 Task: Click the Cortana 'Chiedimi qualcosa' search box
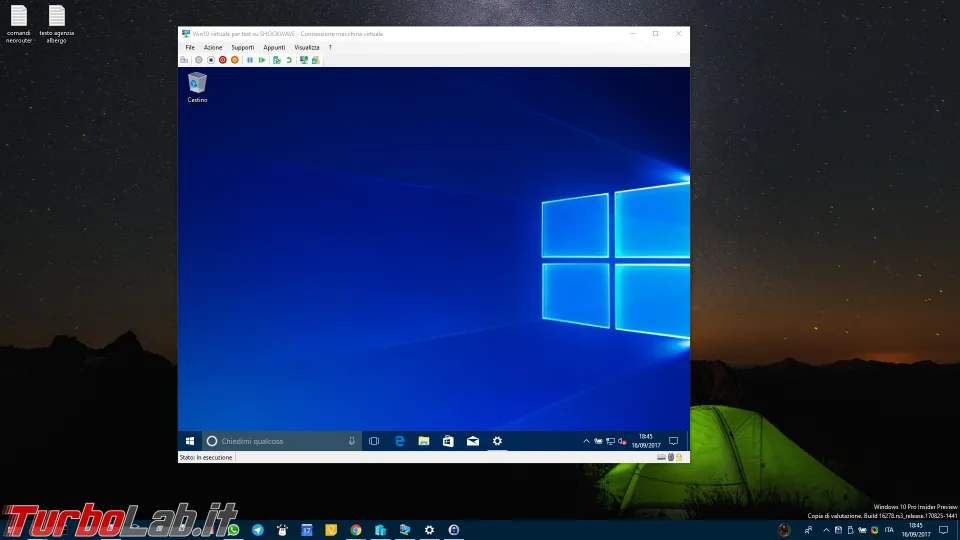[x=280, y=441]
